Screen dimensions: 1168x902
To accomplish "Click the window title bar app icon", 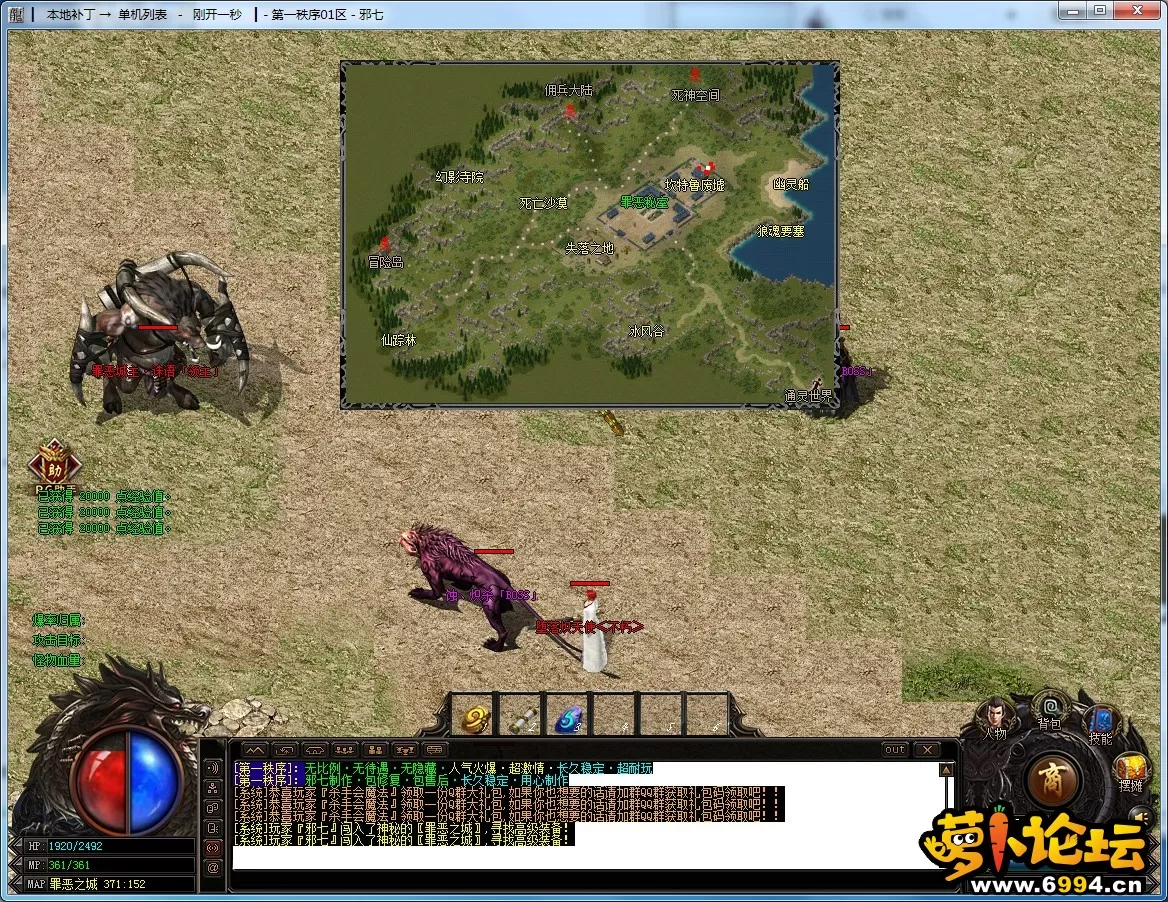I will pos(16,14).
